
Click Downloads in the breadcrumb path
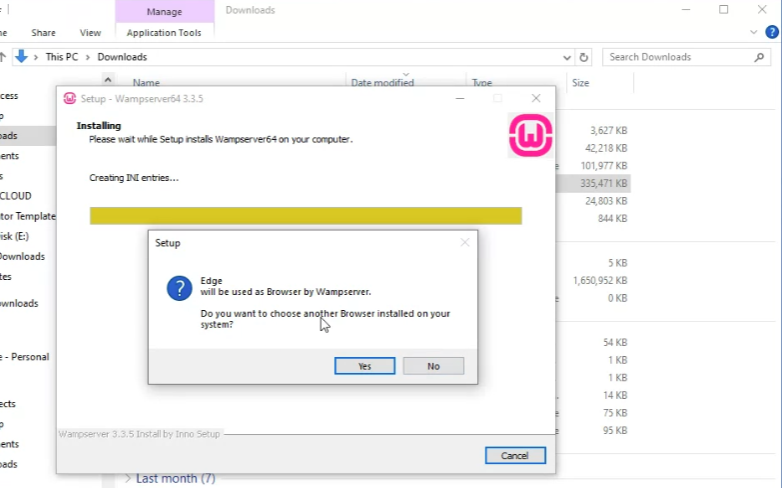[x=122, y=57]
